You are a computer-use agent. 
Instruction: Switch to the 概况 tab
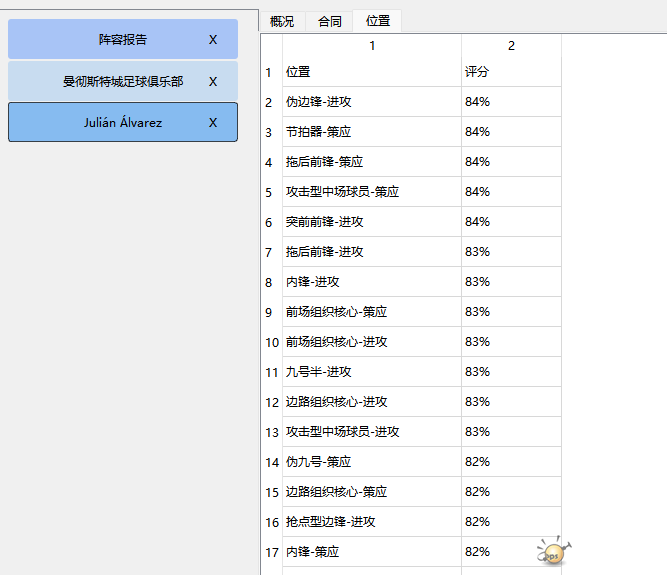point(282,21)
